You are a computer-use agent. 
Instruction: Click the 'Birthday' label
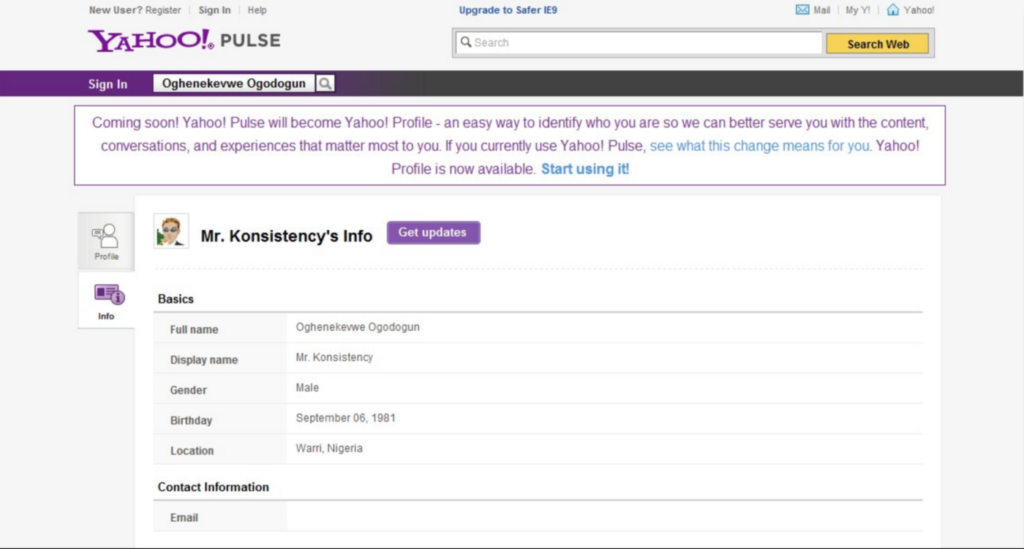191,420
